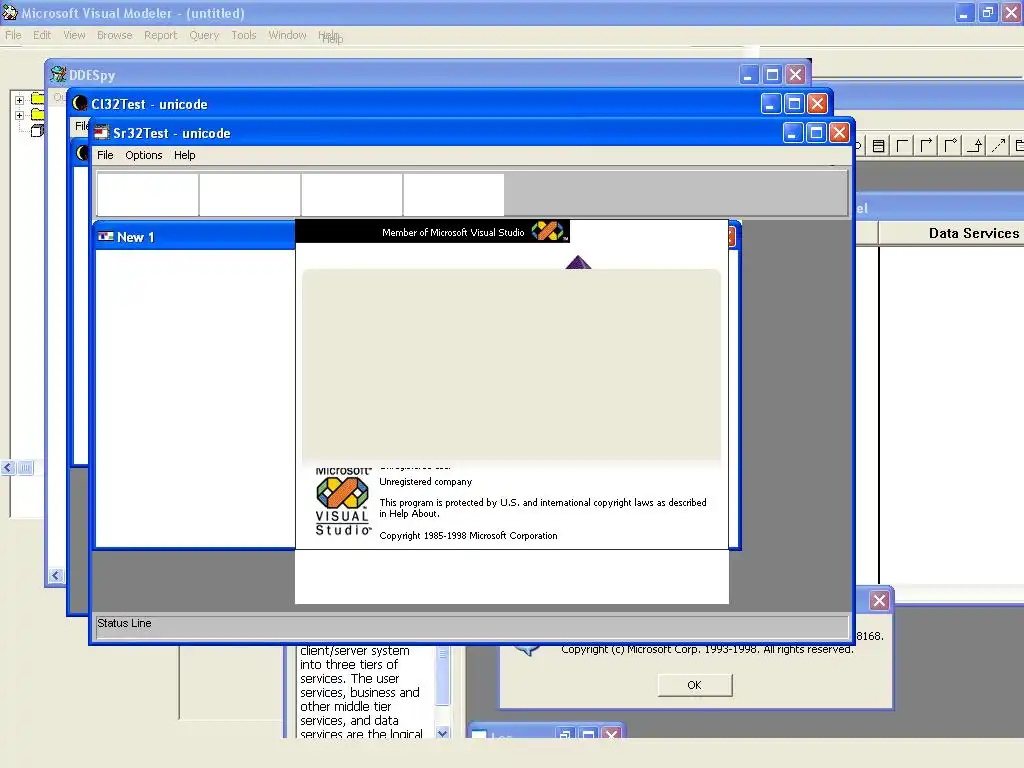Click the browser pane scroll-left arrow

coord(8,468)
